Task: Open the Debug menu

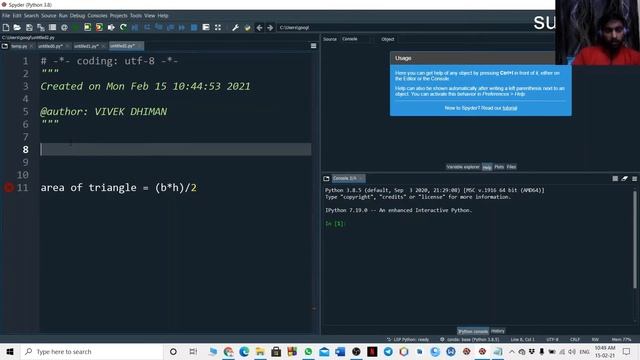Action: (77, 16)
